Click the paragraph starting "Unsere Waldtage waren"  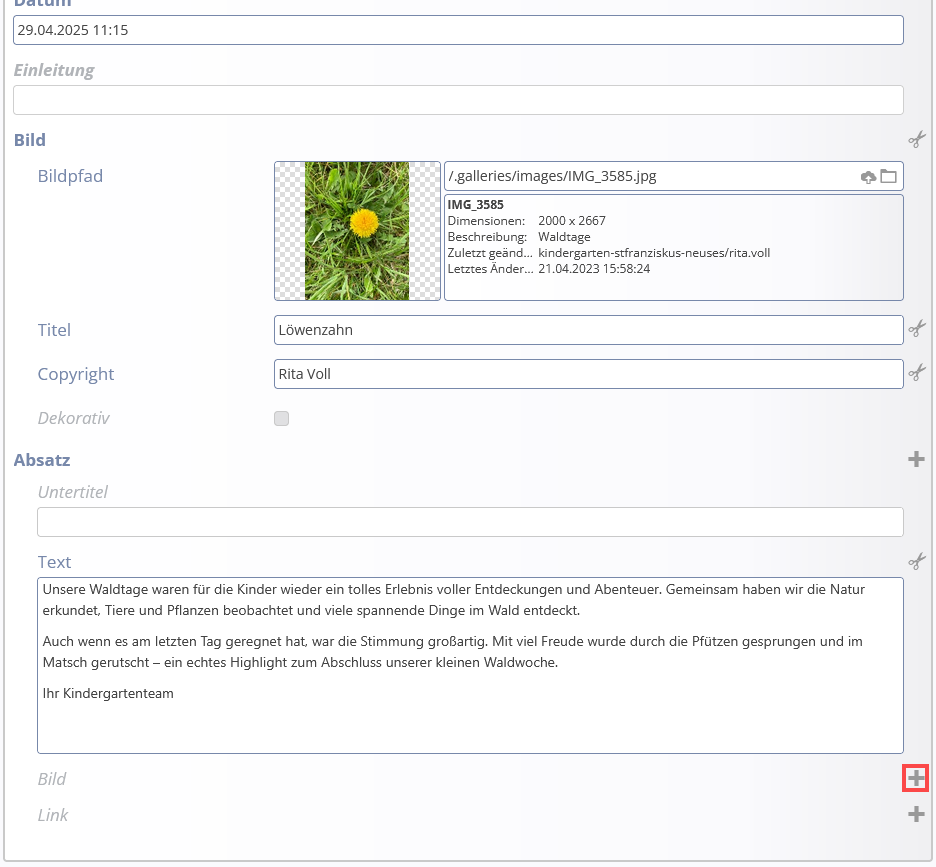click(x=454, y=599)
